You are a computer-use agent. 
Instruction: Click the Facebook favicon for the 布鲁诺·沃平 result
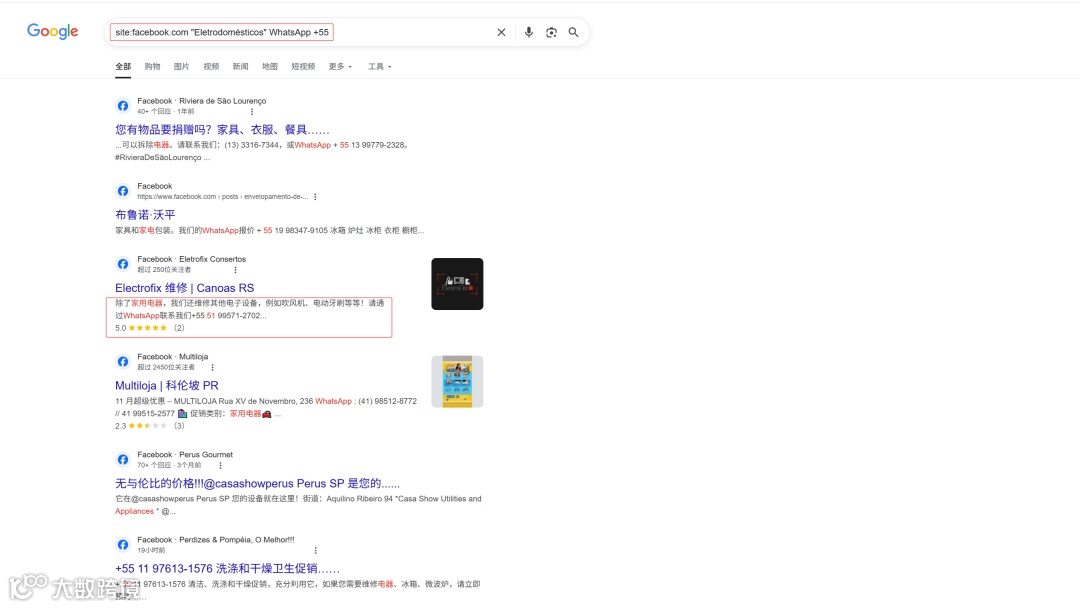pos(123,191)
